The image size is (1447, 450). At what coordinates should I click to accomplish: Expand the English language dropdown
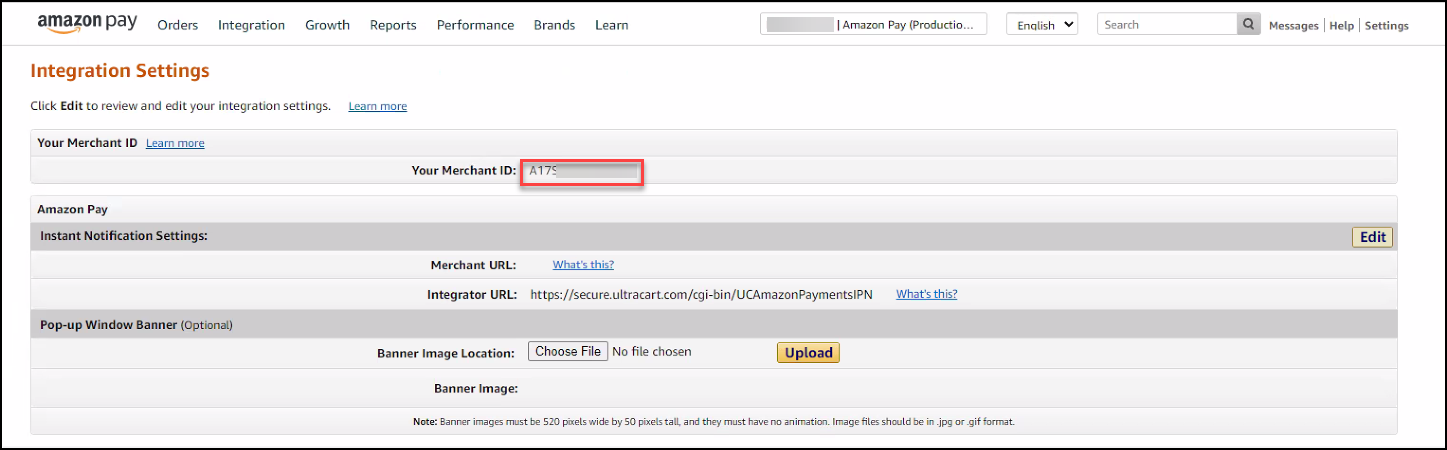pyautogui.click(x=1042, y=25)
